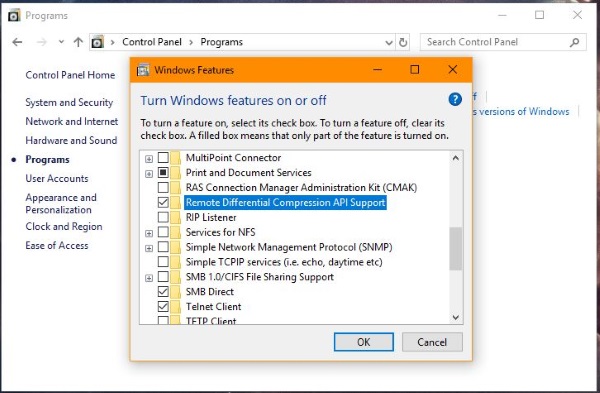Uncheck Remote Differential Compression API Support
The height and width of the screenshot is (393, 600).
click(163, 202)
